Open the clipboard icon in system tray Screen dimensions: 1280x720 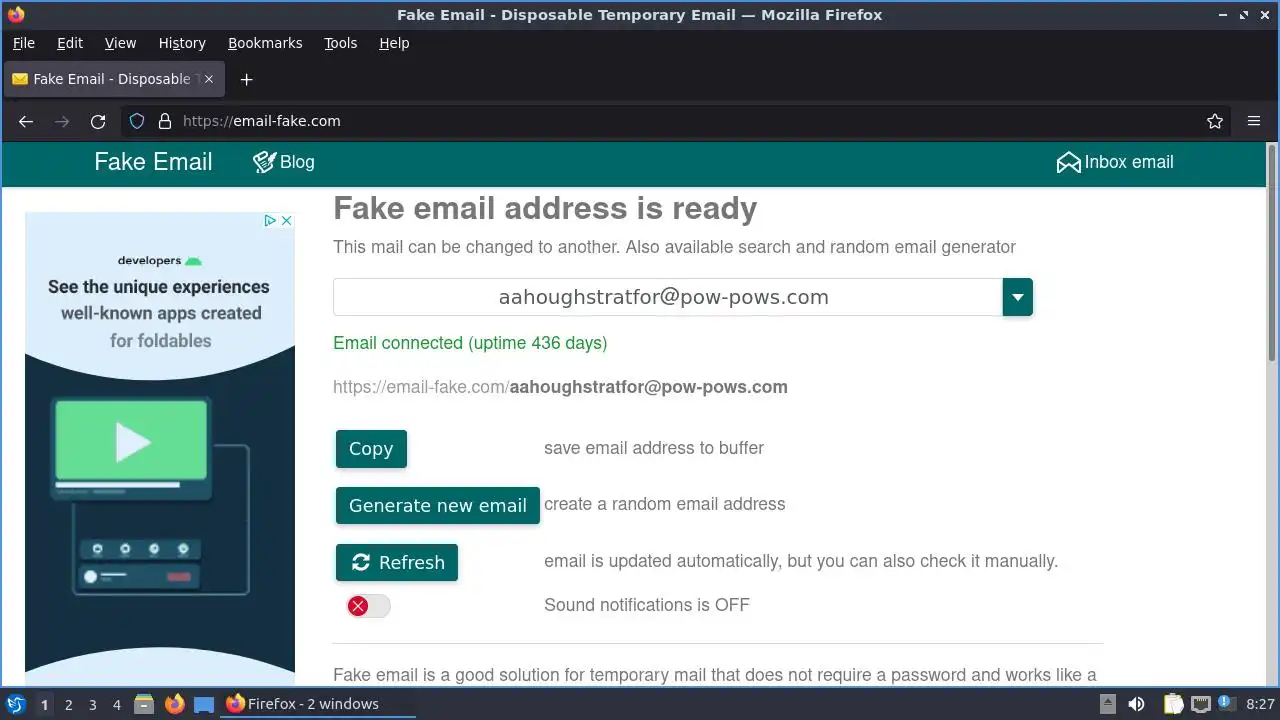click(1172, 704)
